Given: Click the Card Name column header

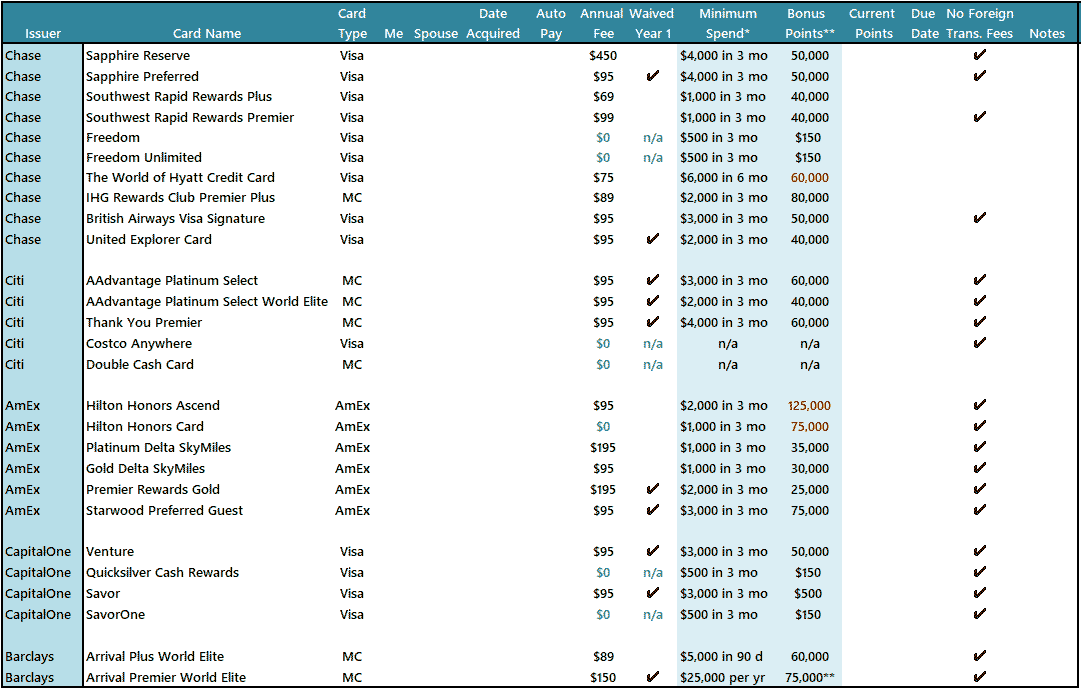Looking at the screenshot, I should click(207, 33).
